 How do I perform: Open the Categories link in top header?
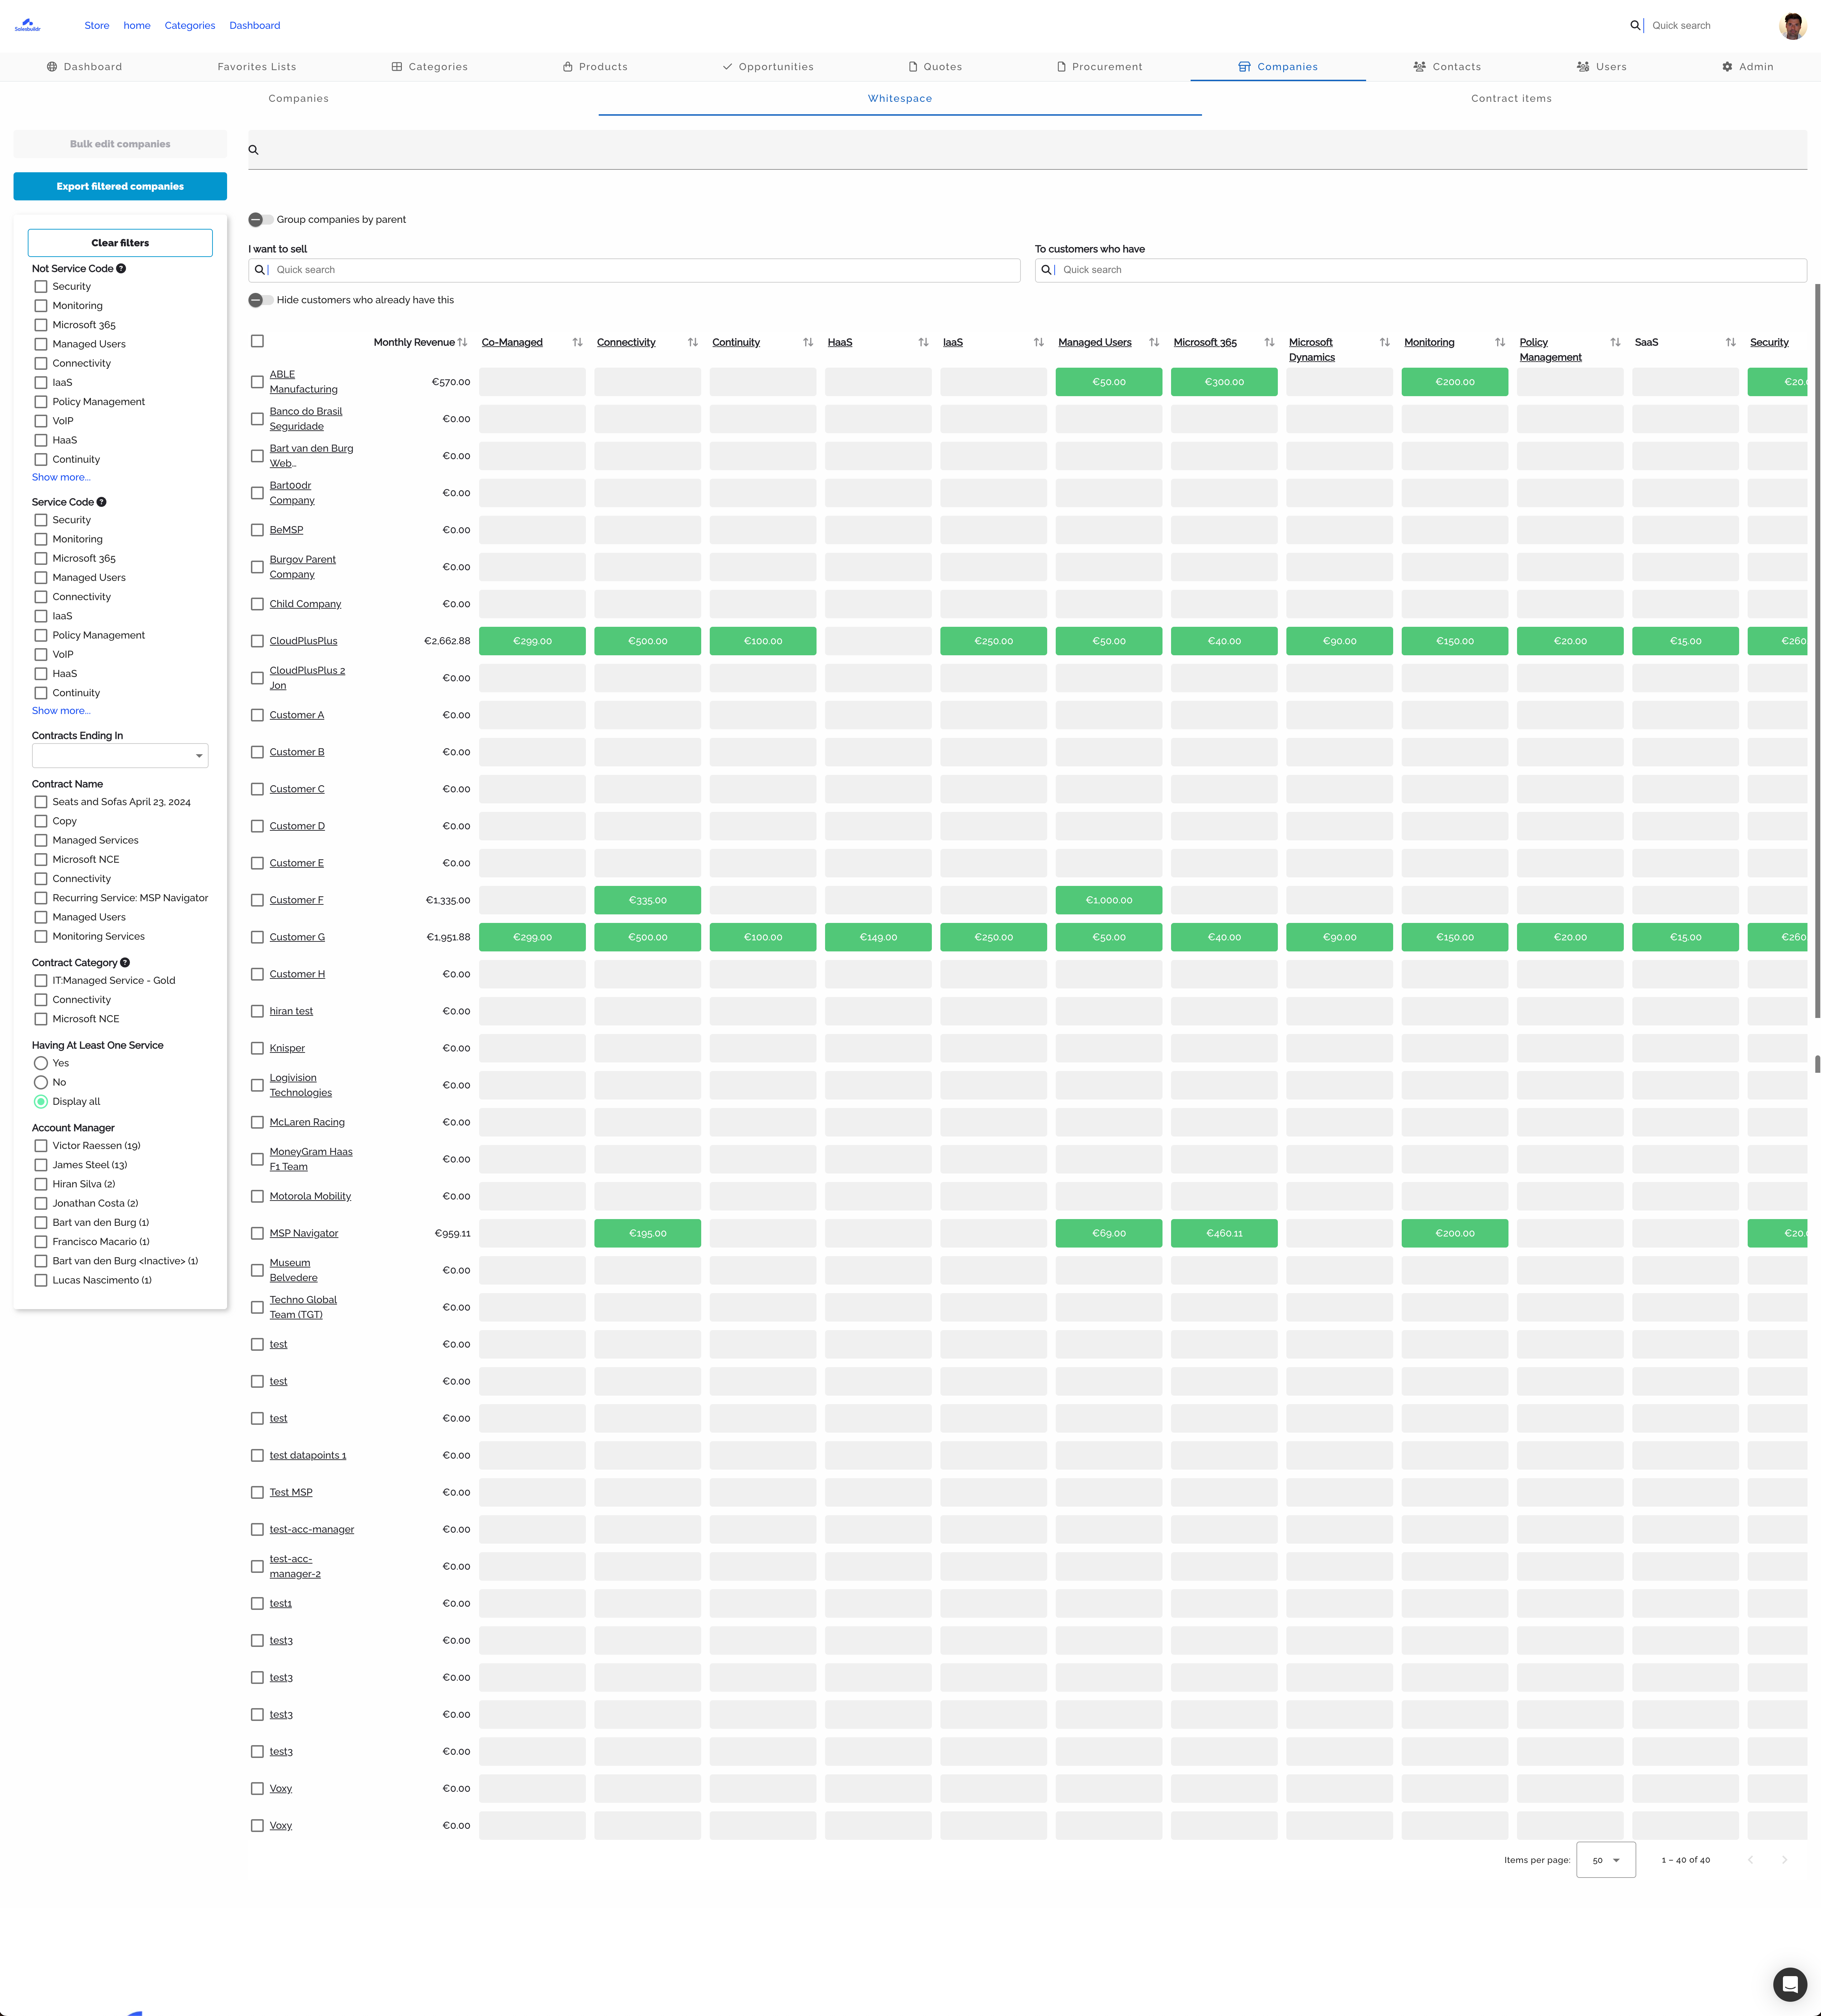coord(190,26)
